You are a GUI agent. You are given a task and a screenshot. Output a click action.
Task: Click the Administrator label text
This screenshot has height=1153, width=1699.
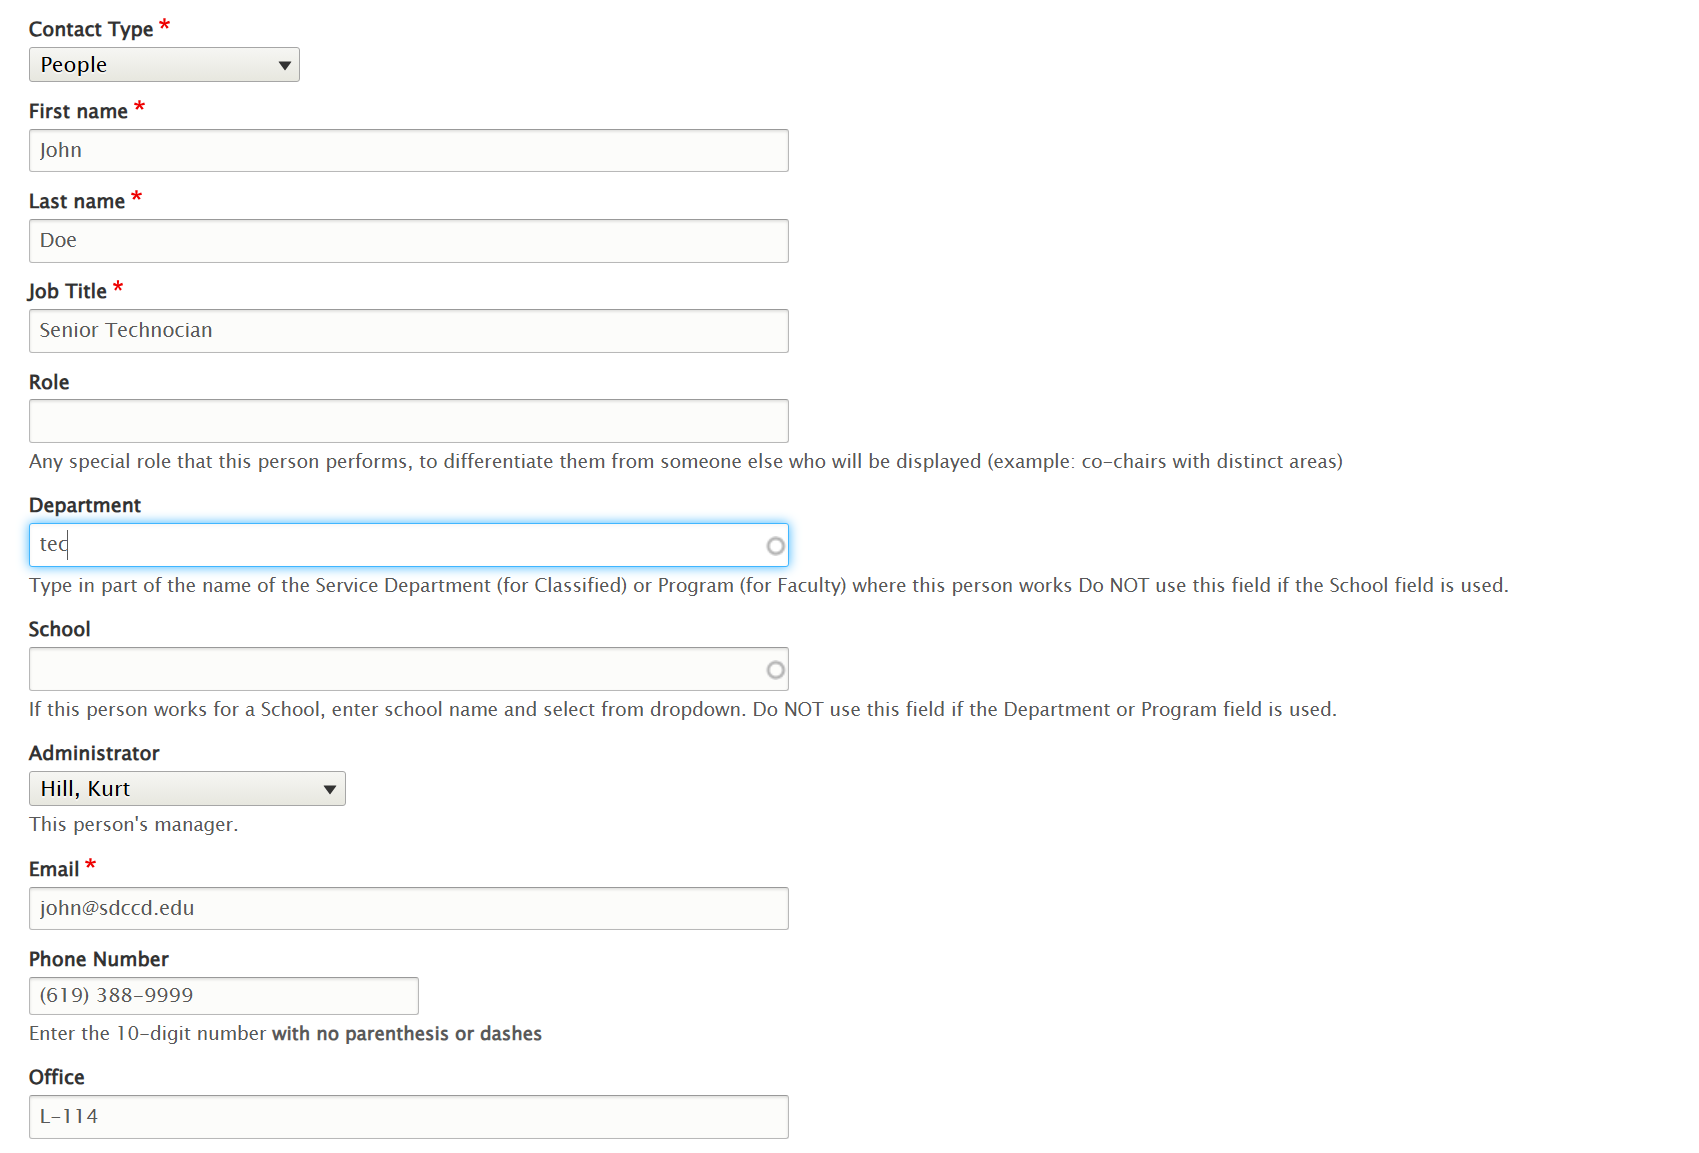pos(94,752)
